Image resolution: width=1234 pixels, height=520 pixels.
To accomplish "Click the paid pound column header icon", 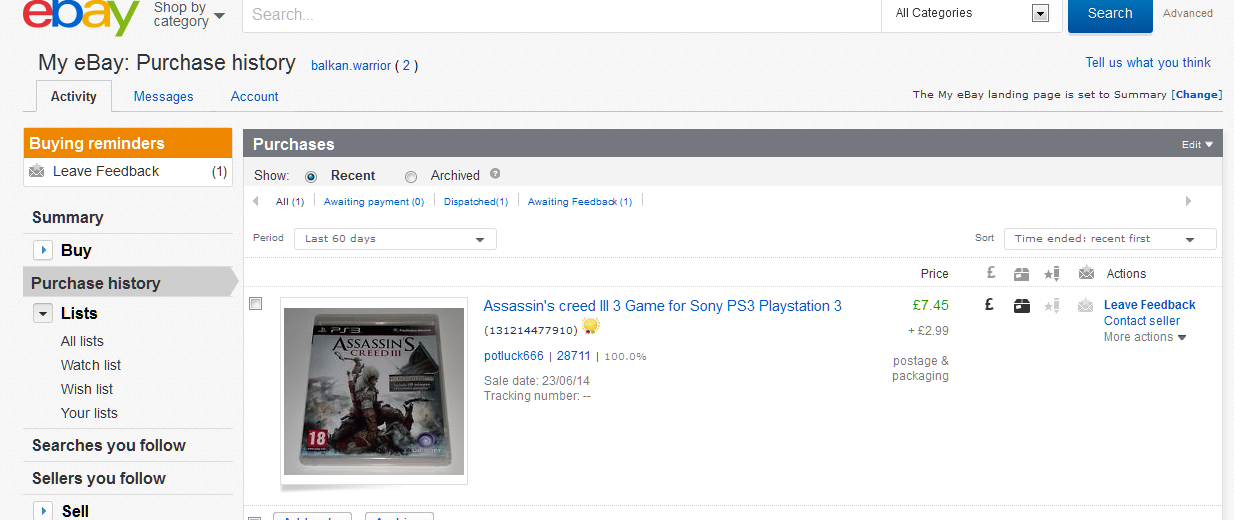I will (x=990, y=273).
